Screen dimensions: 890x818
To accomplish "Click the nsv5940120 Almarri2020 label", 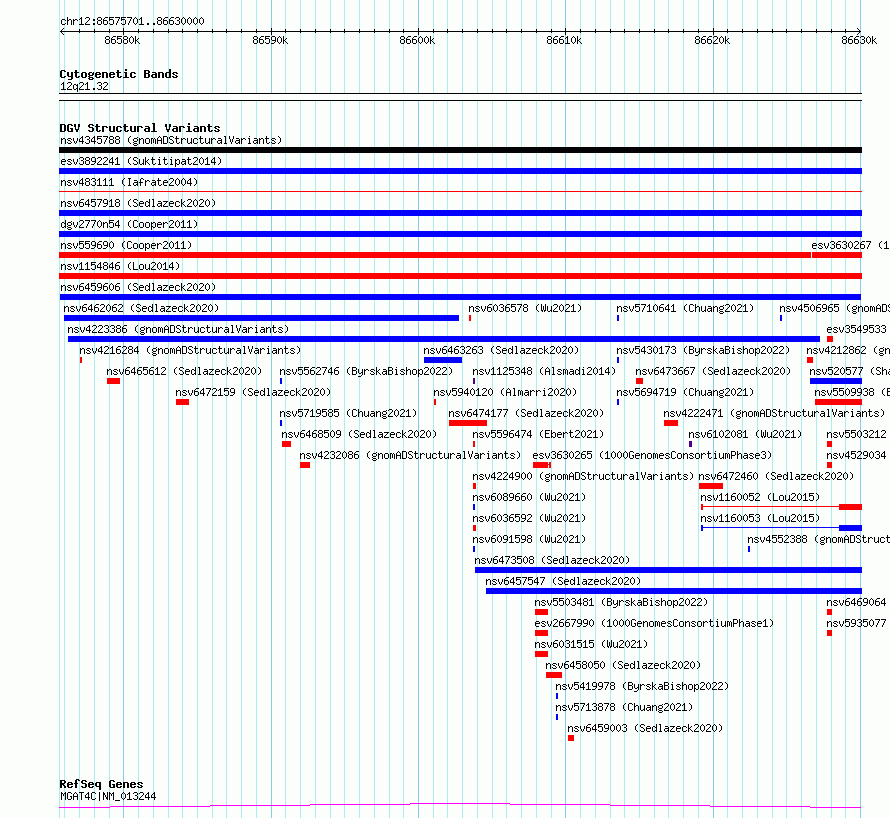I will [505, 392].
